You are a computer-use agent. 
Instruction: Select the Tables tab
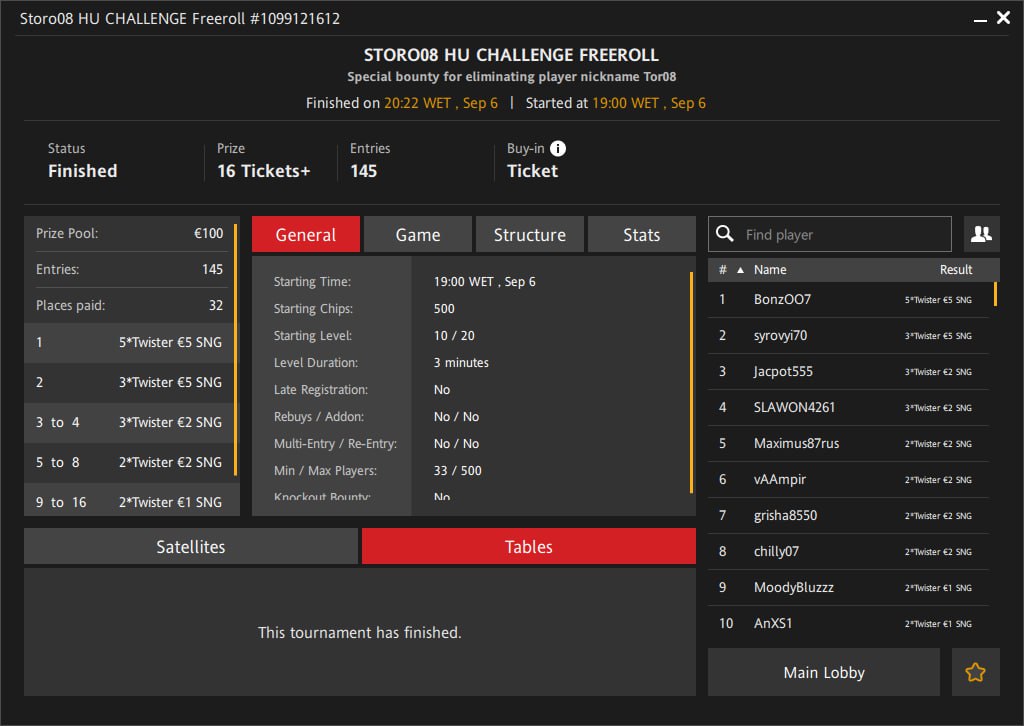click(x=528, y=546)
